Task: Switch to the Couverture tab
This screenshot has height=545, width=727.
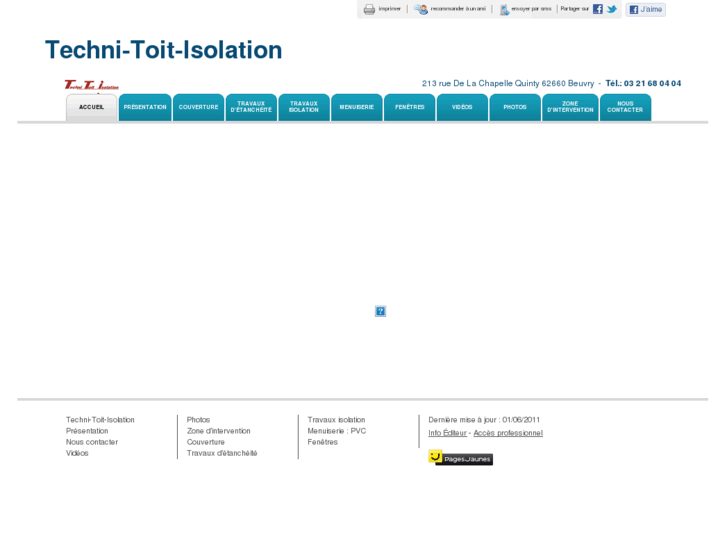Action: 198,108
